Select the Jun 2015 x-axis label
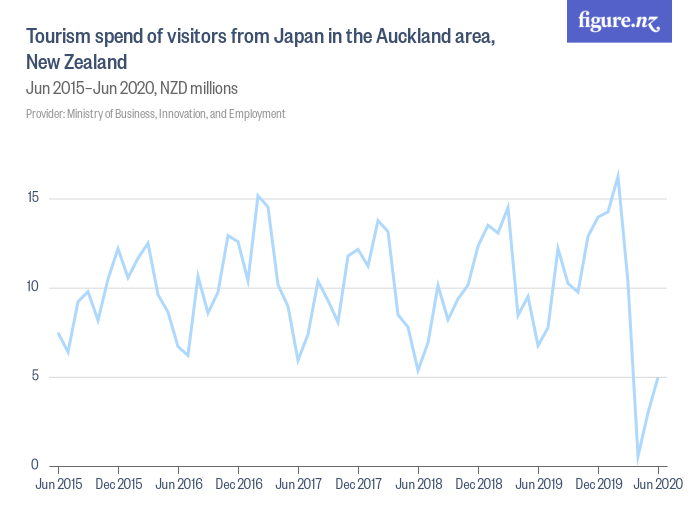Viewport: 700px width, 525px height. point(58,485)
